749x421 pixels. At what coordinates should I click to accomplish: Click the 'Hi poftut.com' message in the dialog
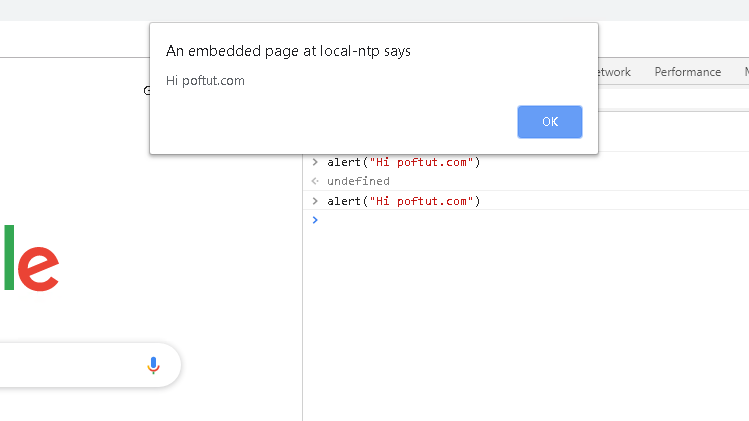pyautogui.click(x=205, y=80)
